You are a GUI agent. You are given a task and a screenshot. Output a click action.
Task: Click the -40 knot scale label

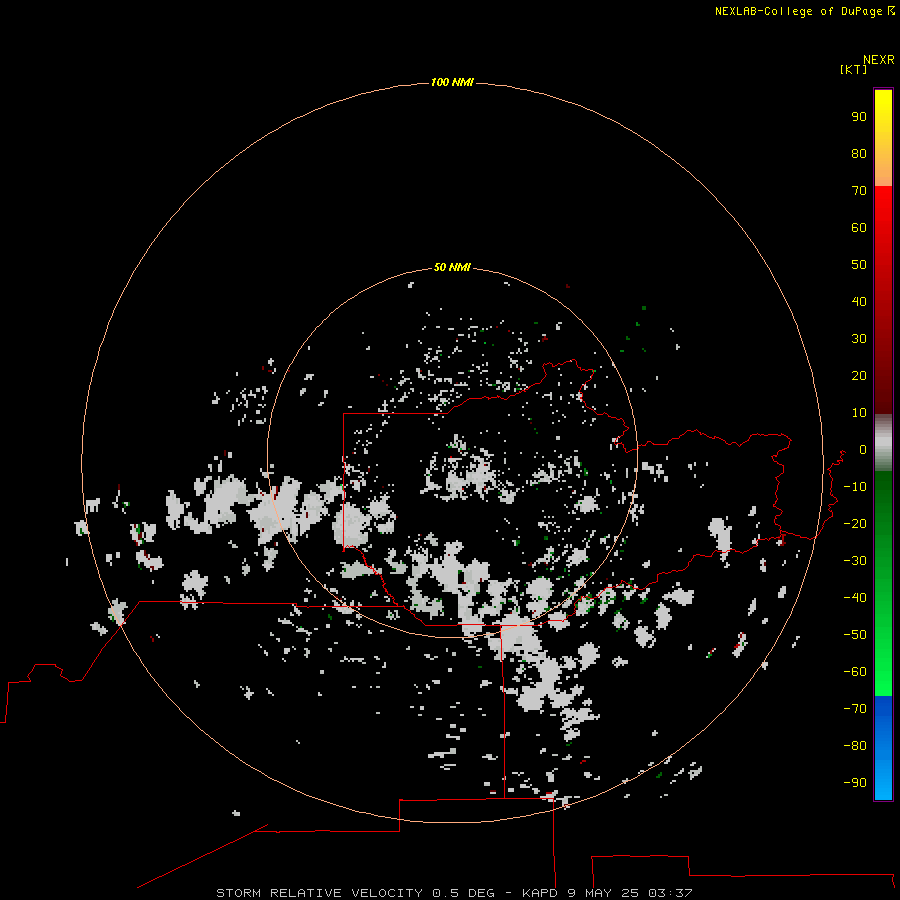855,598
